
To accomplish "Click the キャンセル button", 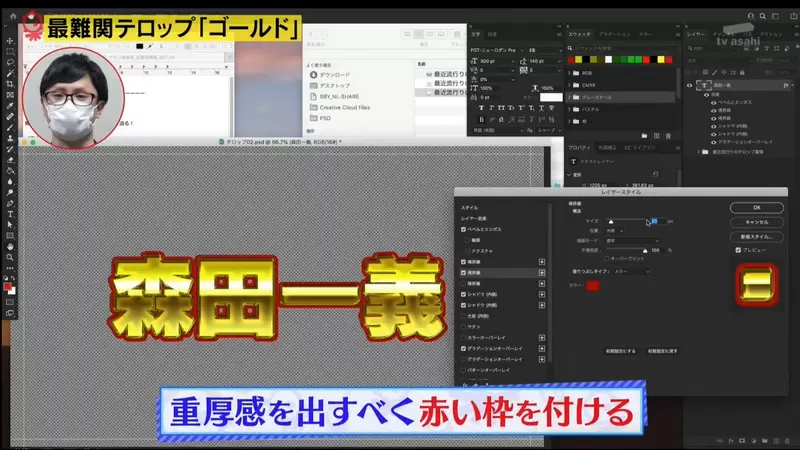I will (756, 221).
